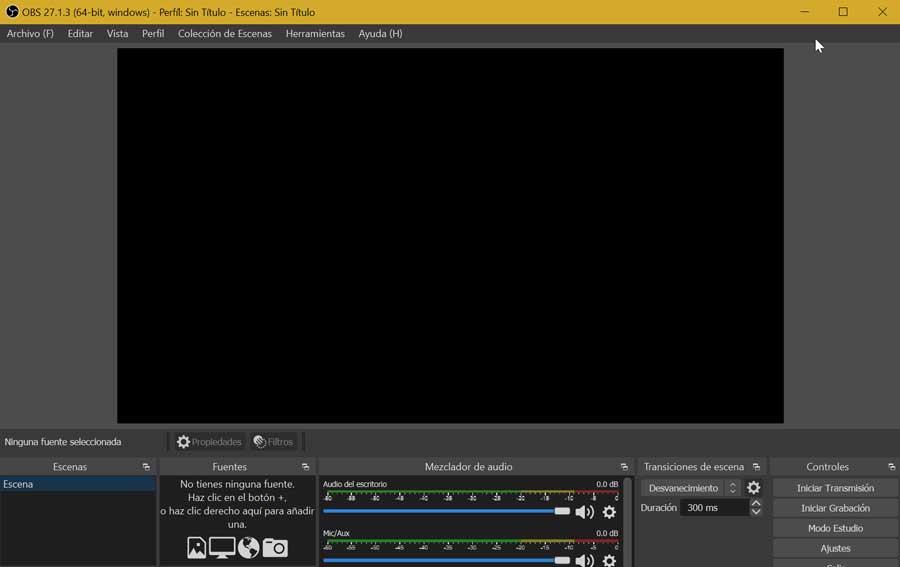Click the monitor display capture icon

pyautogui.click(x=222, y=548)
